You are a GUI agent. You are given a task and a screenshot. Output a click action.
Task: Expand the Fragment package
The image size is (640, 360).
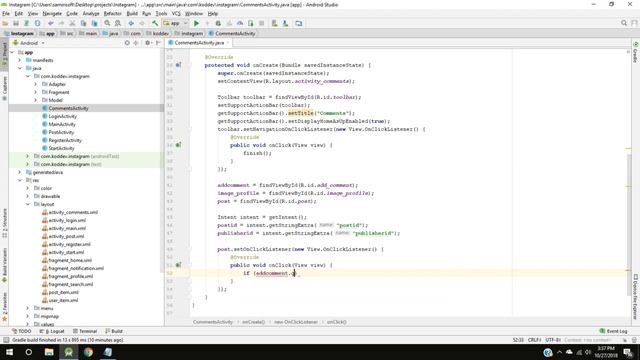[x=36, y=92]
